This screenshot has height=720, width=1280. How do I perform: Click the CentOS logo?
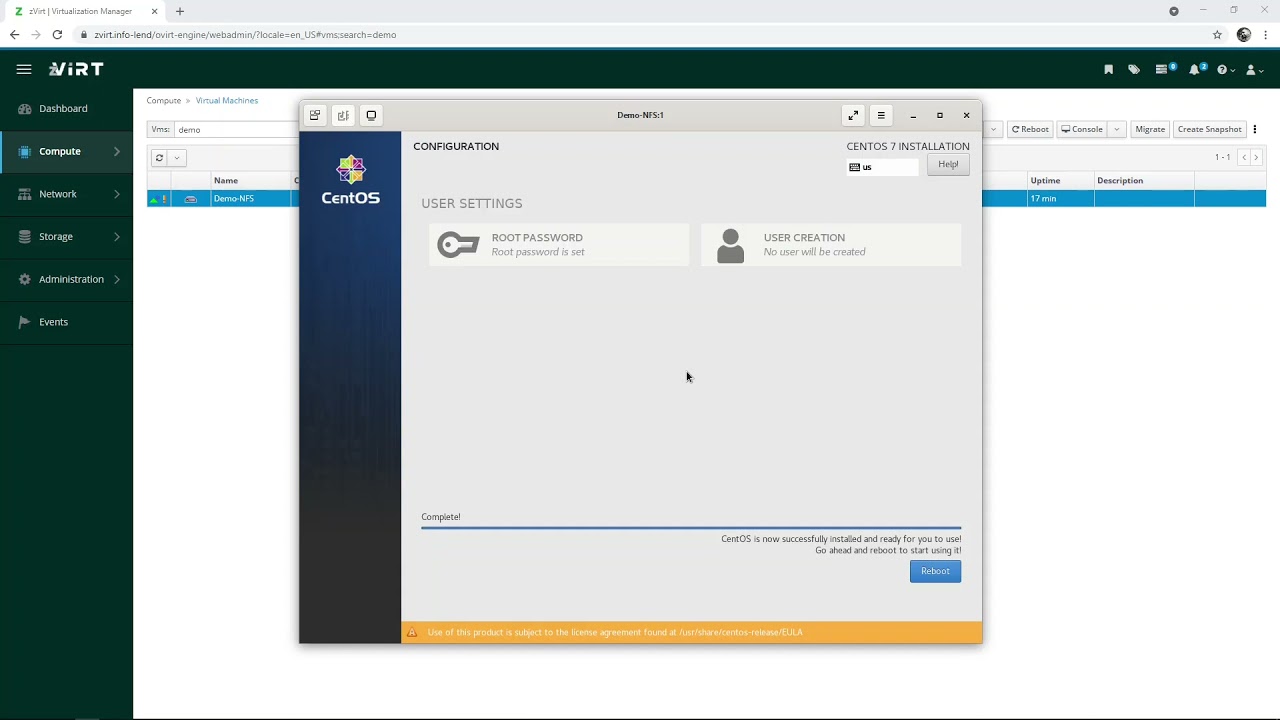click(x=350, y=180)
